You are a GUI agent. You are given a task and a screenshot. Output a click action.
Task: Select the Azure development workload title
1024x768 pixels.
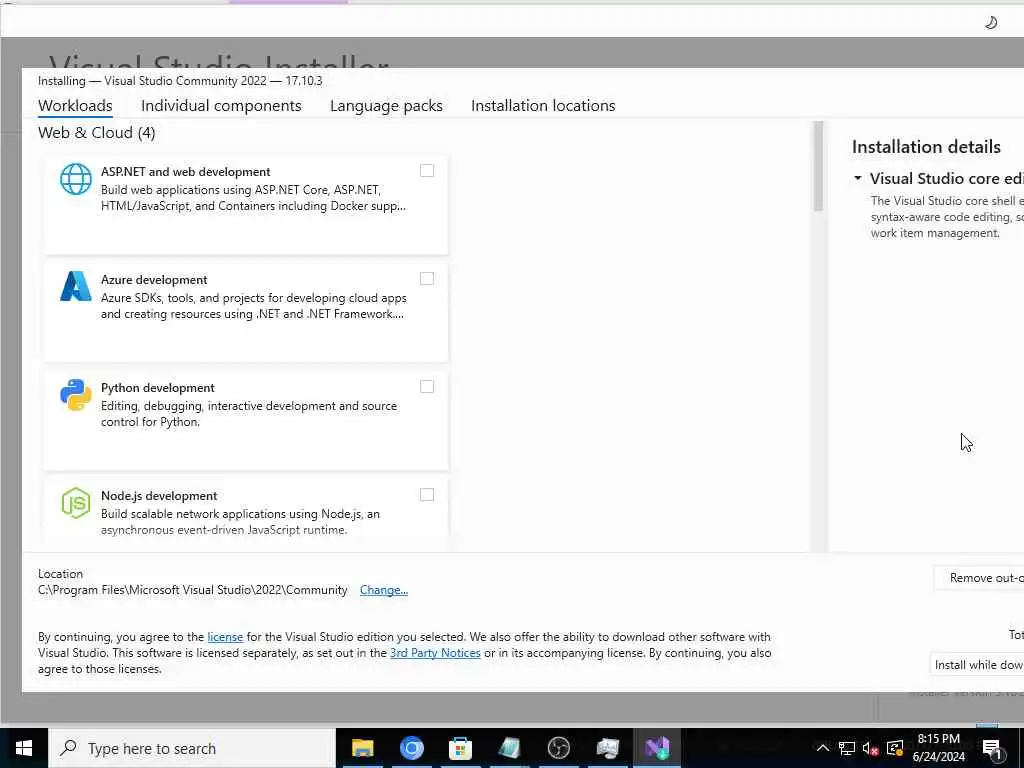154,280
